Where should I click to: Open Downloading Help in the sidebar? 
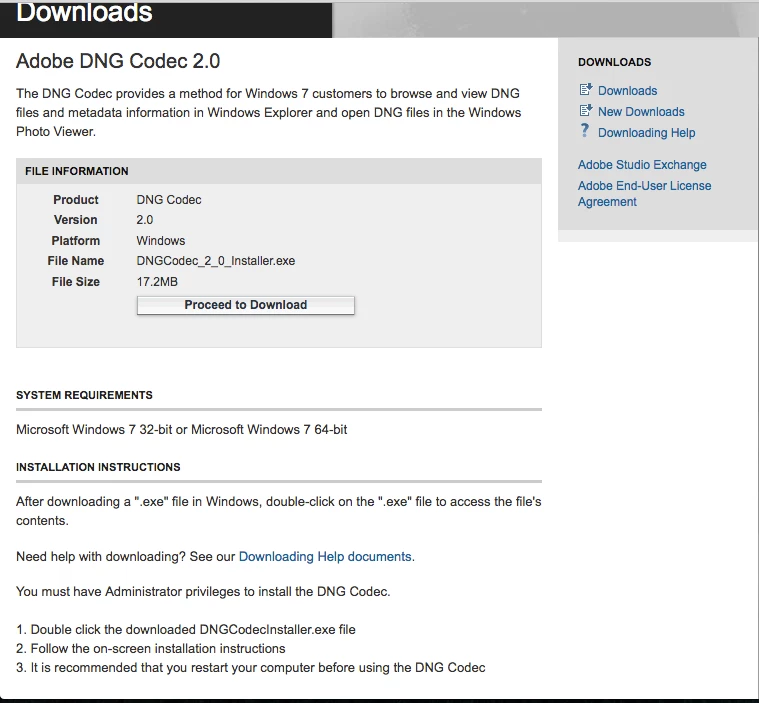click(x=646, y=133)
